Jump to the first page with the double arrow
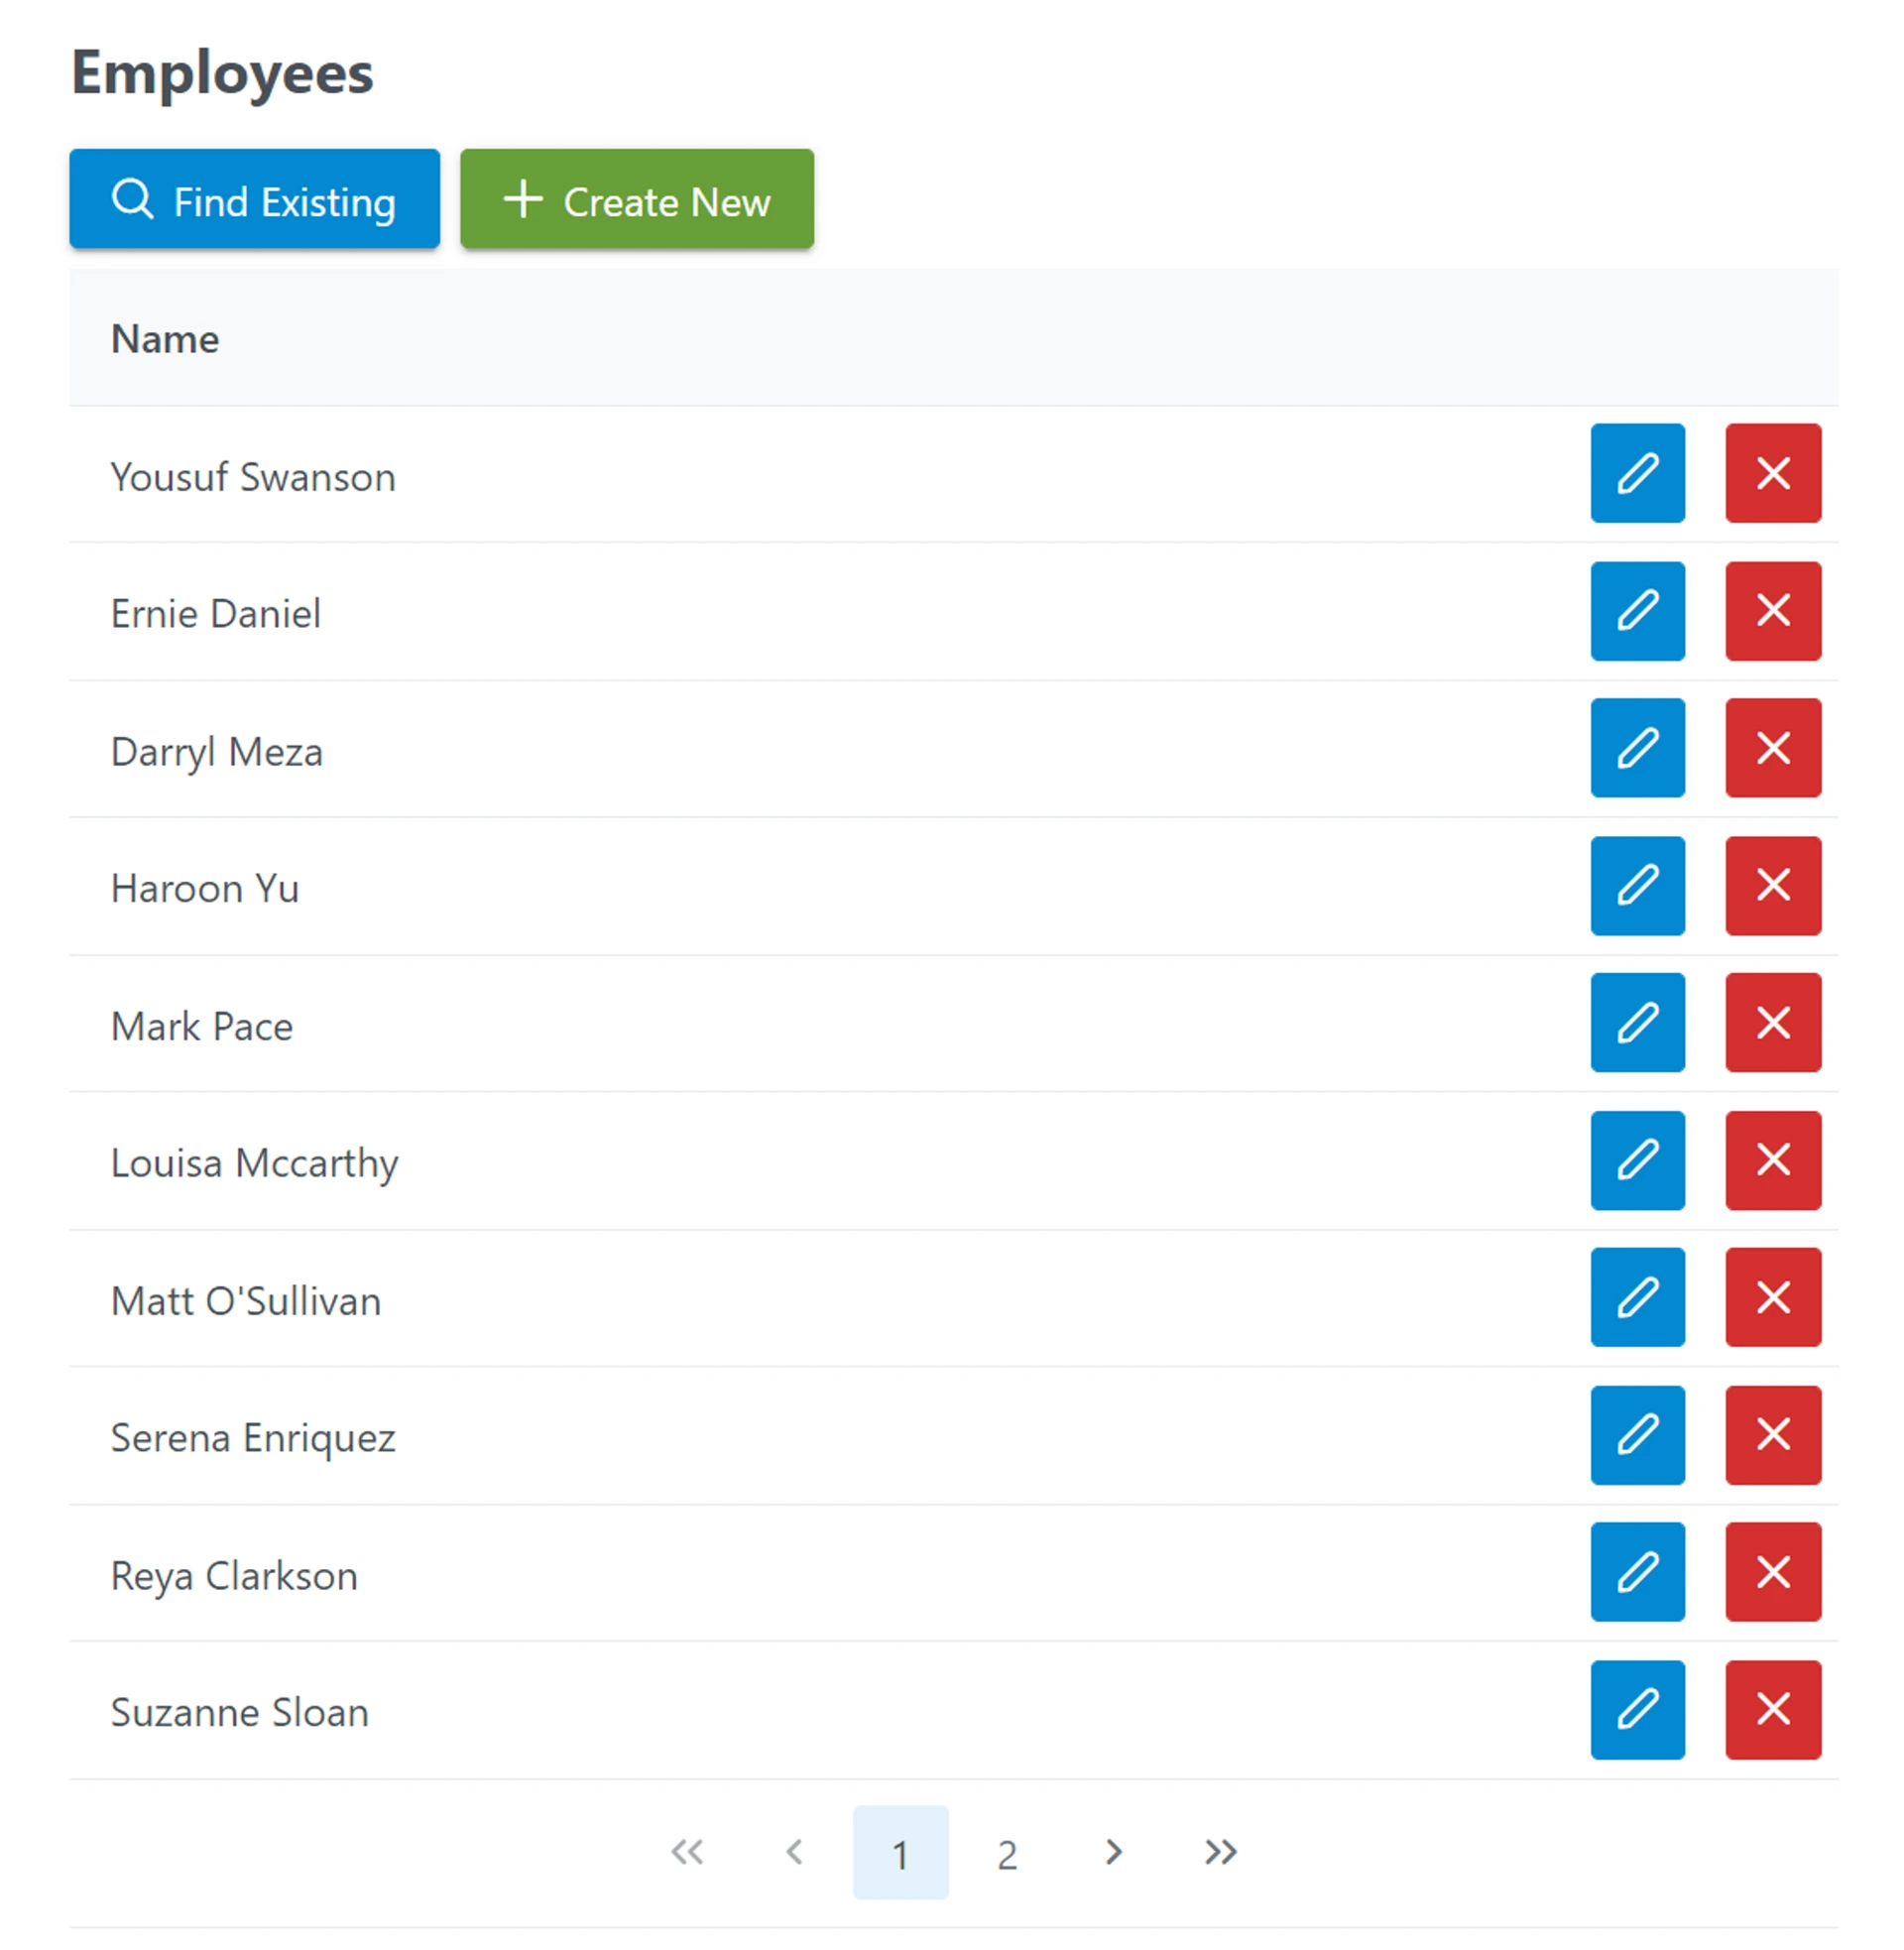 pyautogui.click(x=687, y=1852)
